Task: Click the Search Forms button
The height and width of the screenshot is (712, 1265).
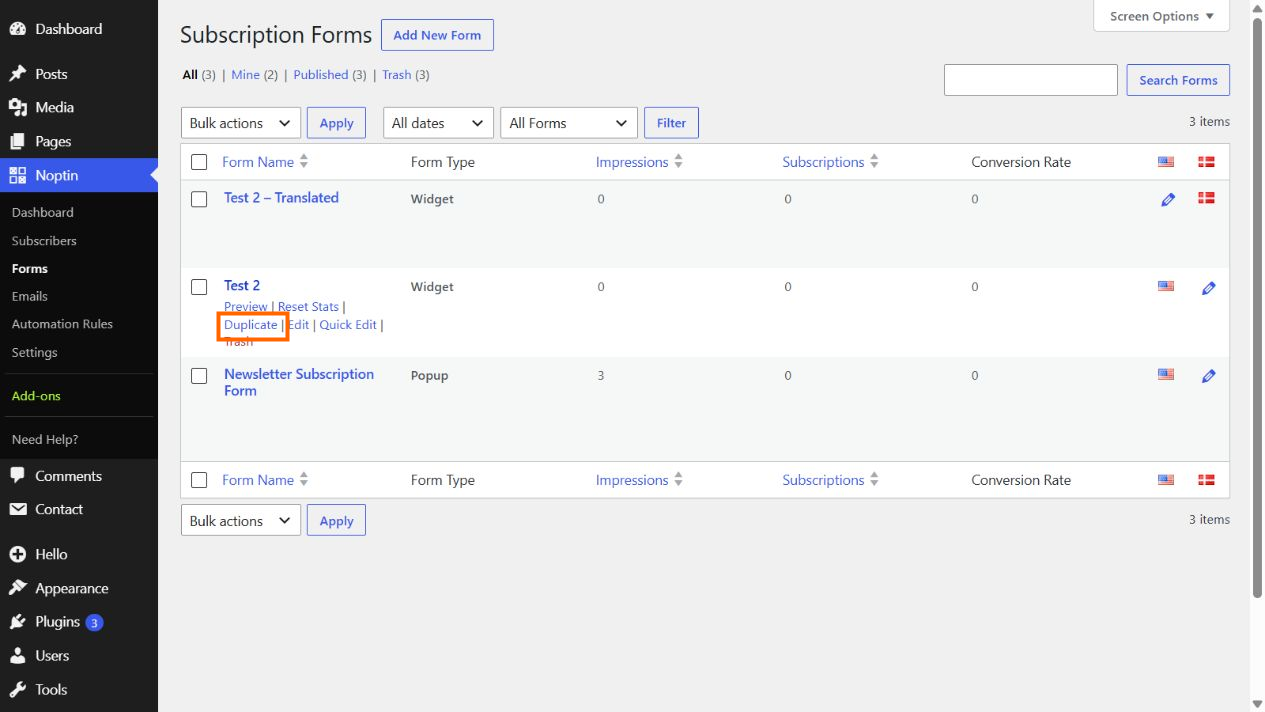Action: 1178,80
